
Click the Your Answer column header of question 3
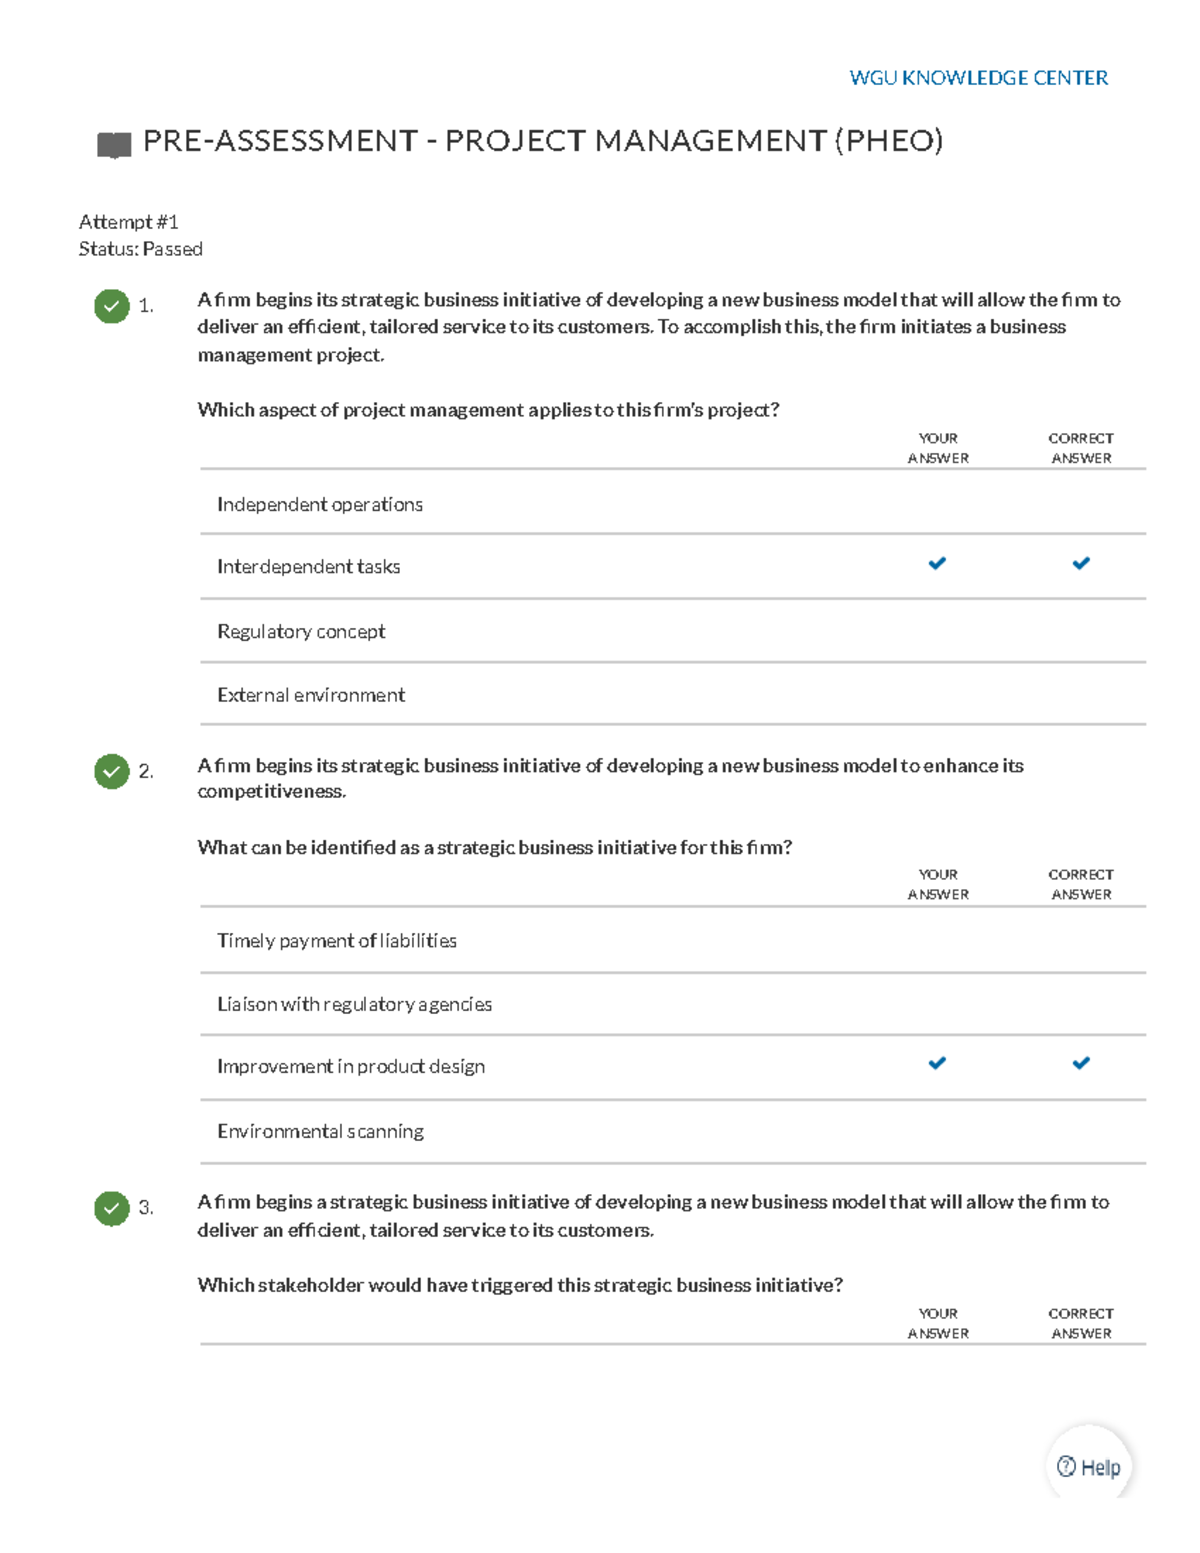[938, 1323]
